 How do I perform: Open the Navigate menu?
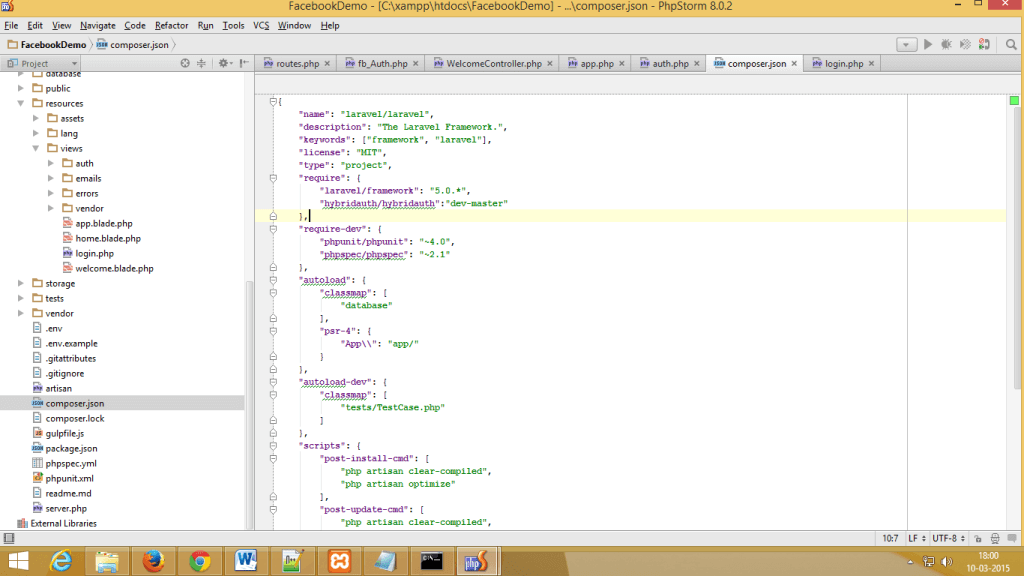tap(97, 25)
